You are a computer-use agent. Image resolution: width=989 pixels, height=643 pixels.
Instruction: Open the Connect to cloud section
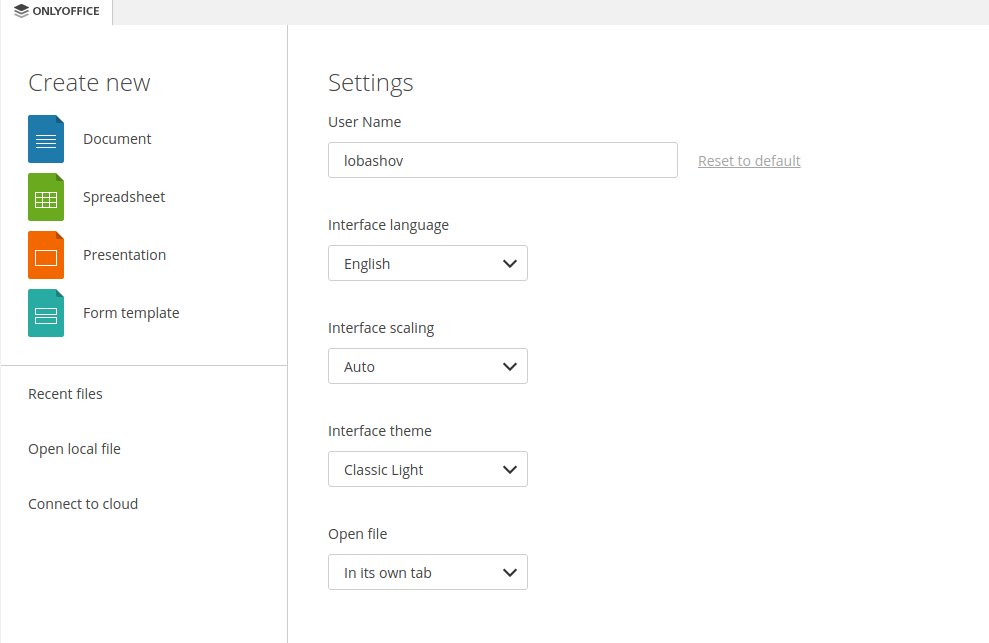83,504
